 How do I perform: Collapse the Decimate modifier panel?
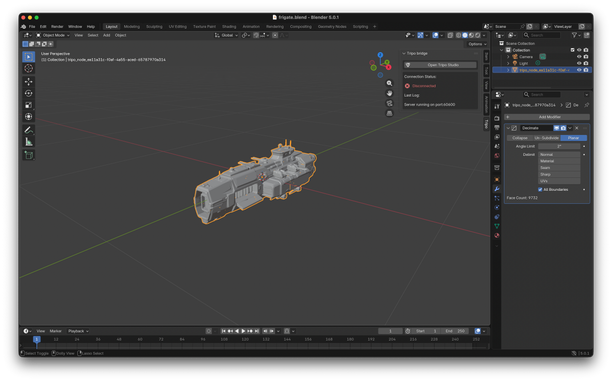click(x=508, y=128)
